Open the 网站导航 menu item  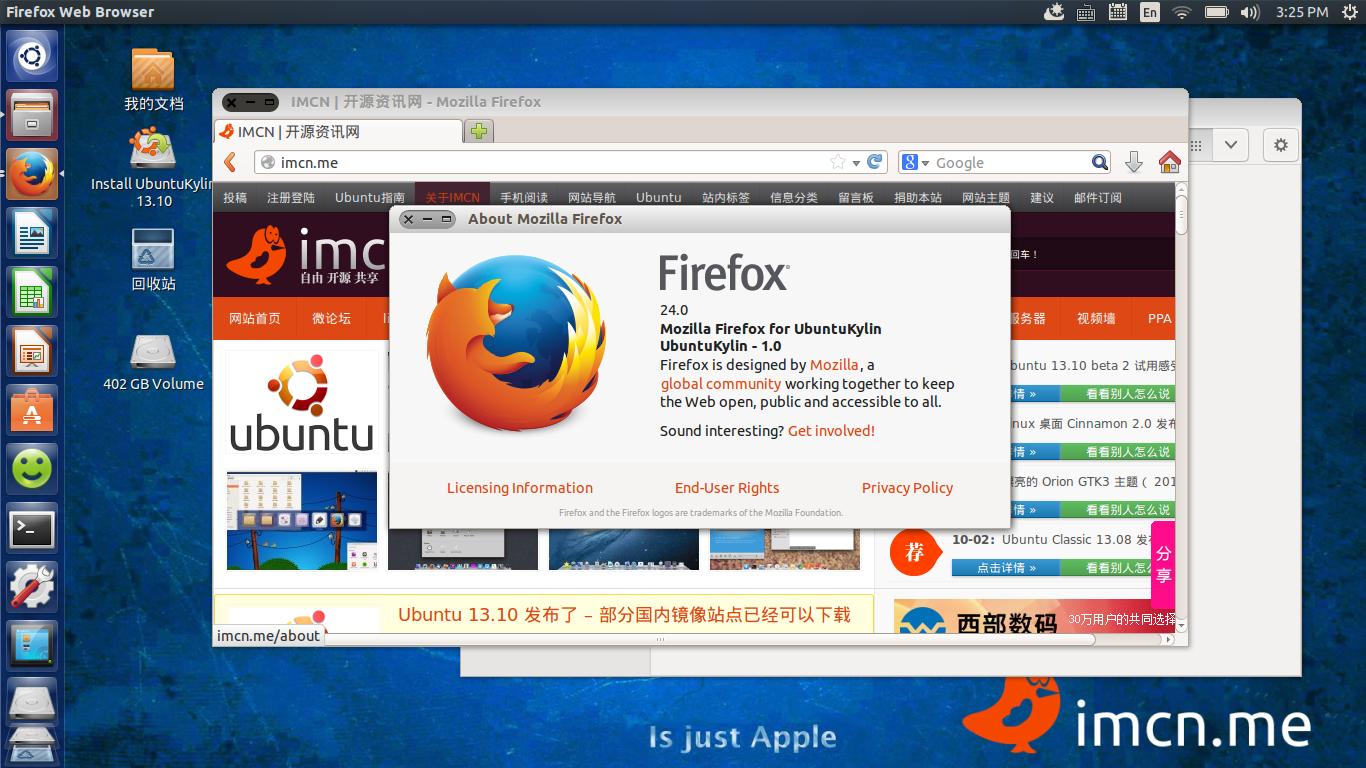(x=592, y=198)
